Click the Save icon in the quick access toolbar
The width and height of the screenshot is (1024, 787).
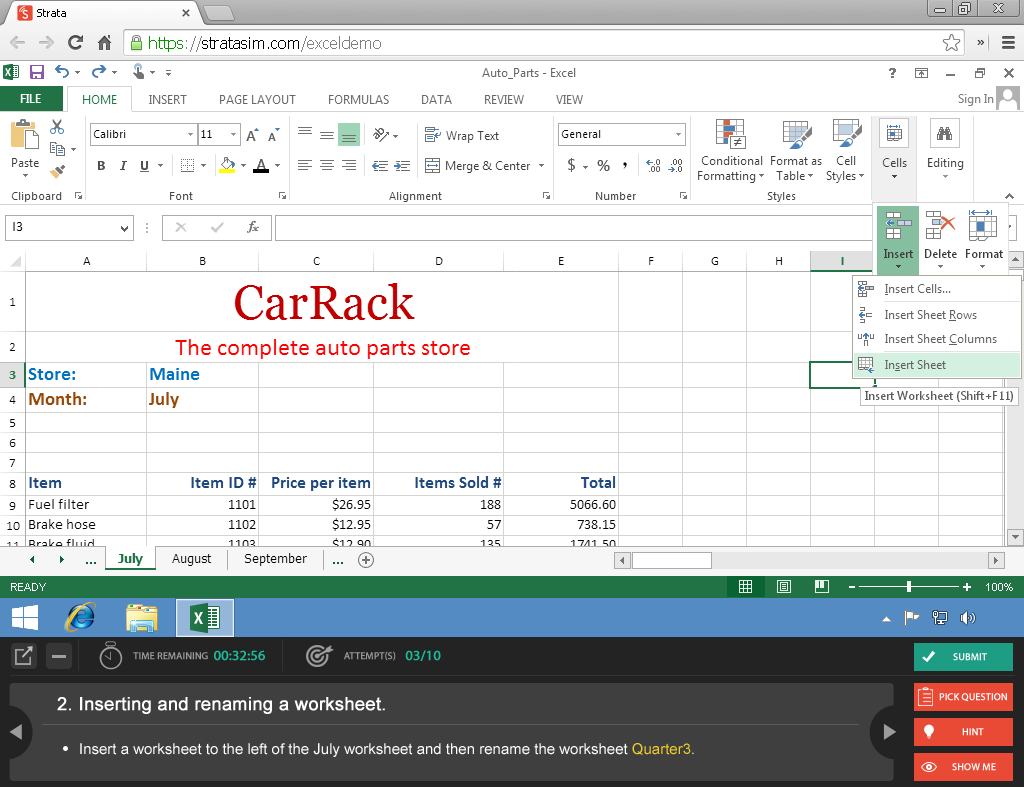pos(37,72)
